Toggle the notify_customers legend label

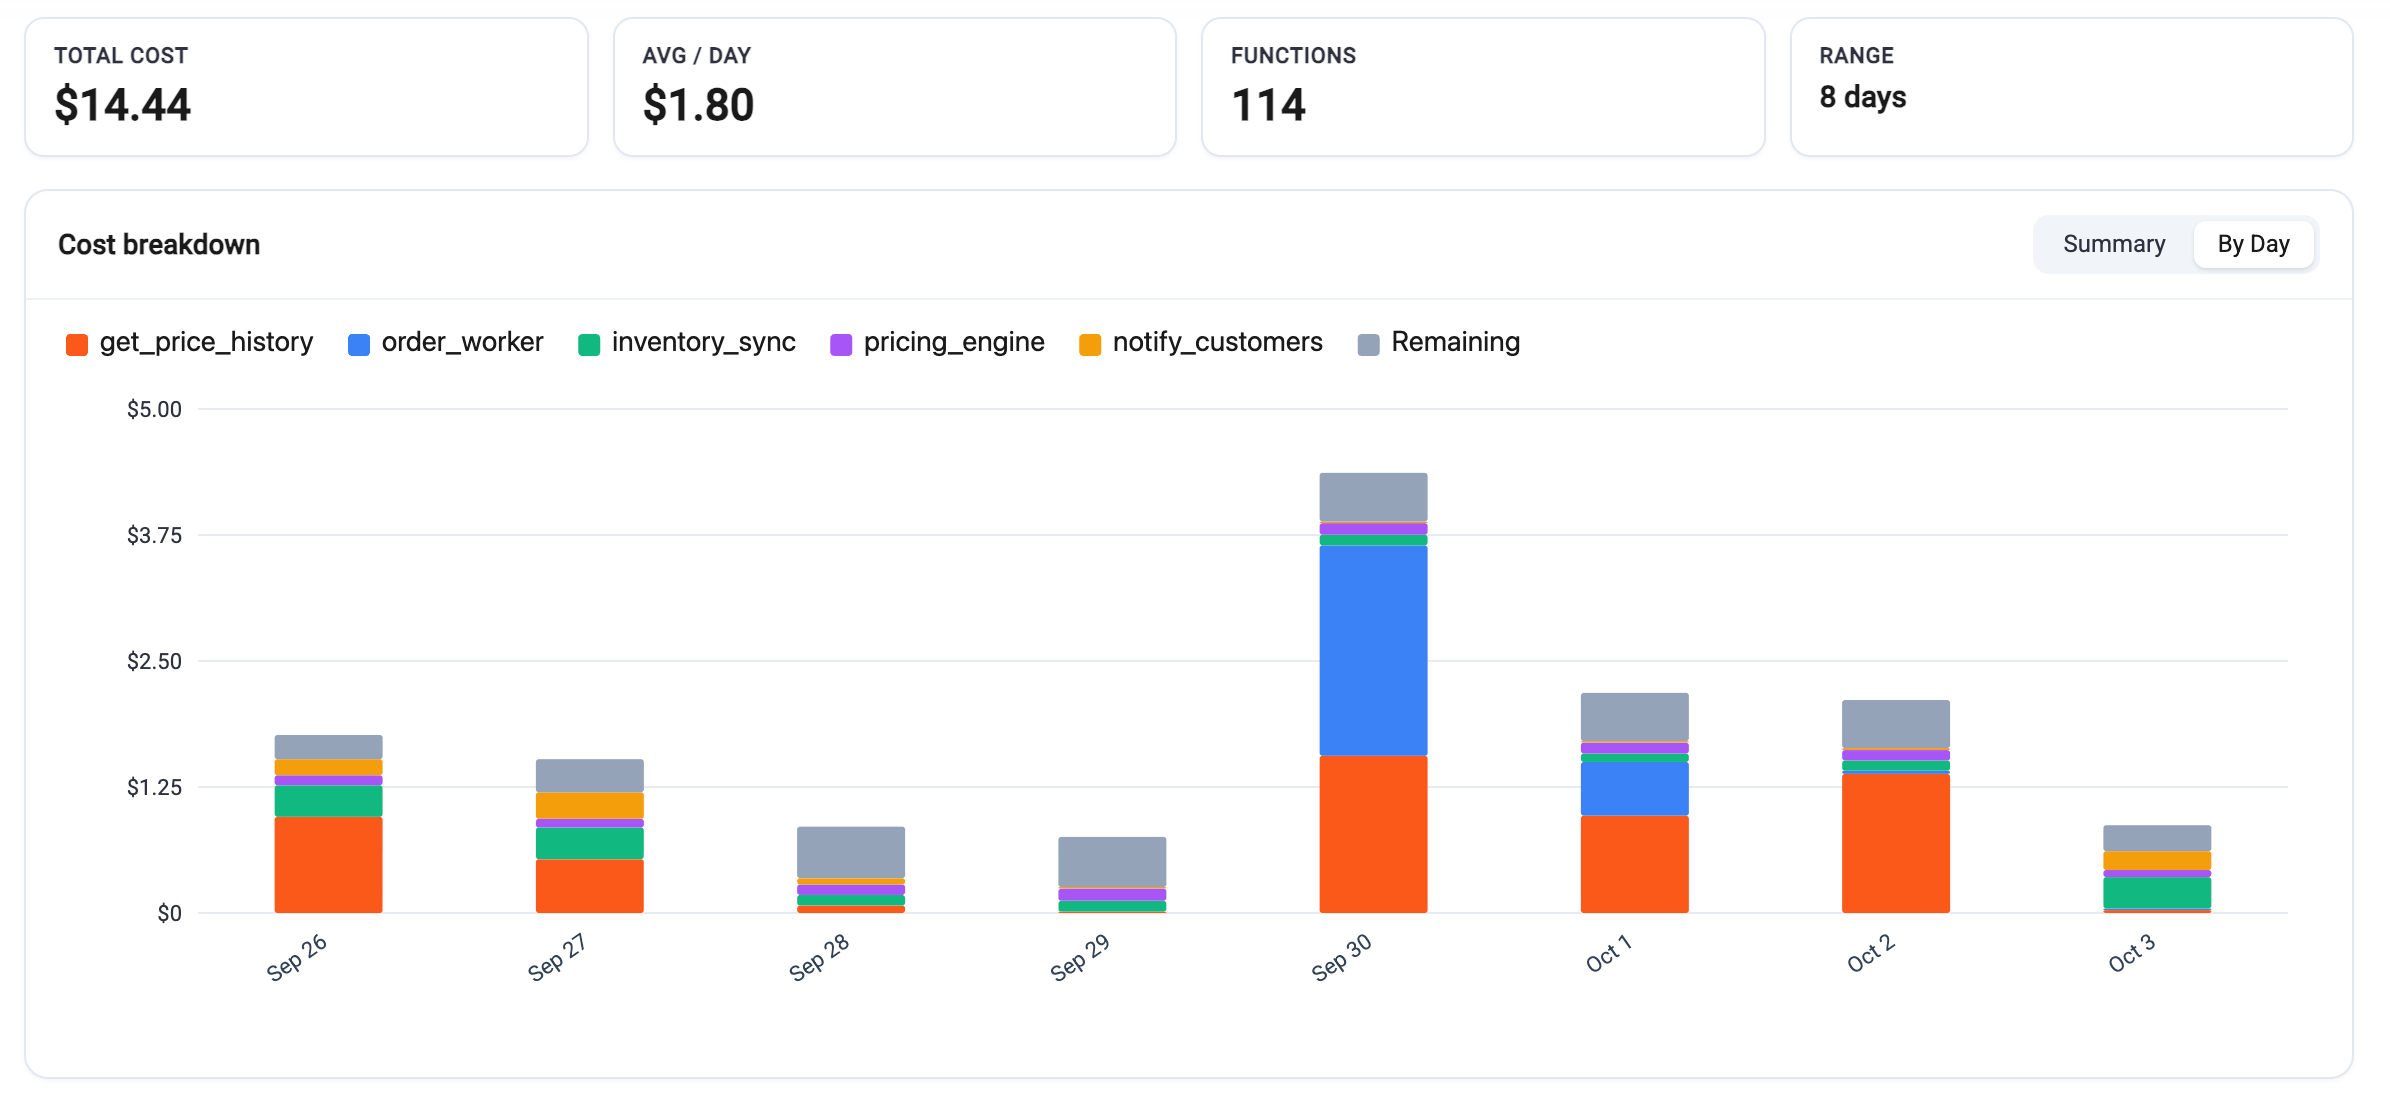click(x=1217, y=342)
